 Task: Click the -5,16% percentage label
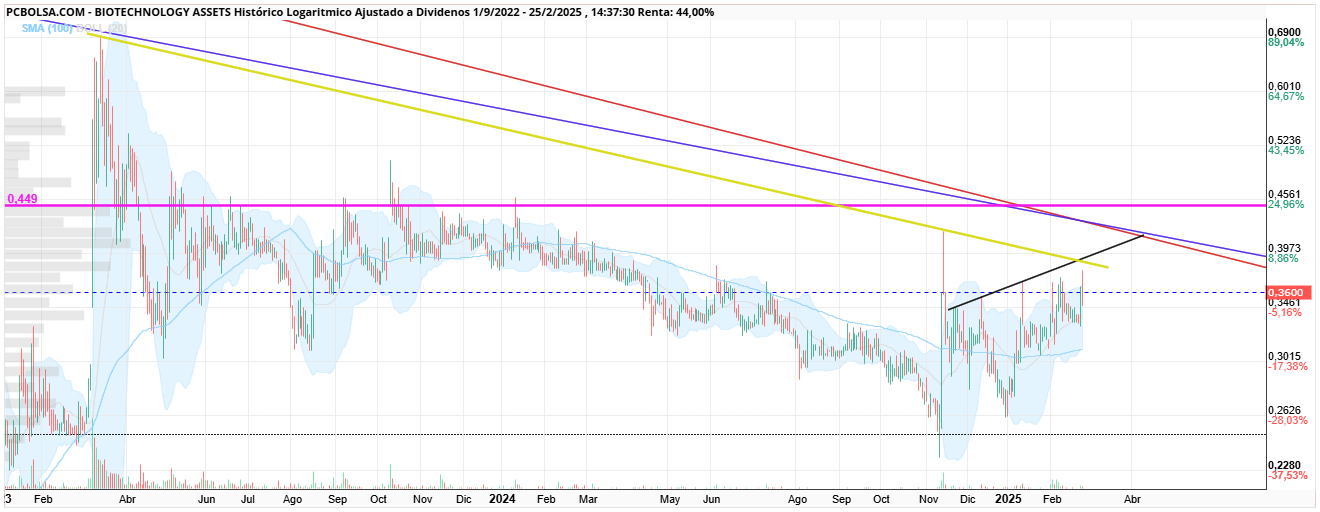(1285, 313)
